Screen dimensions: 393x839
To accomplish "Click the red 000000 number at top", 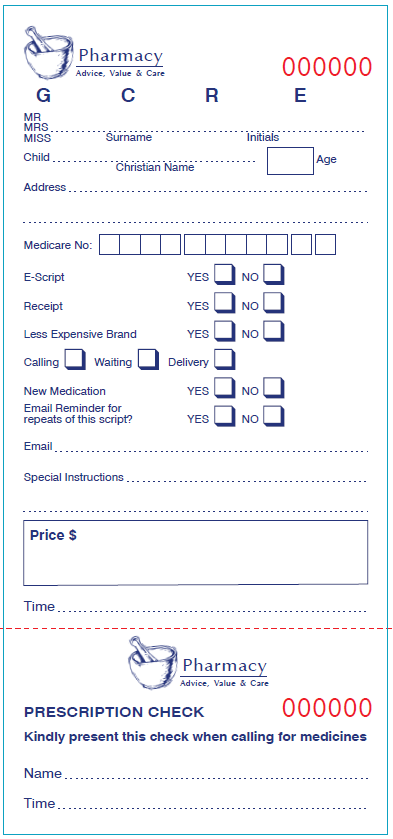I will coord(327,67).
